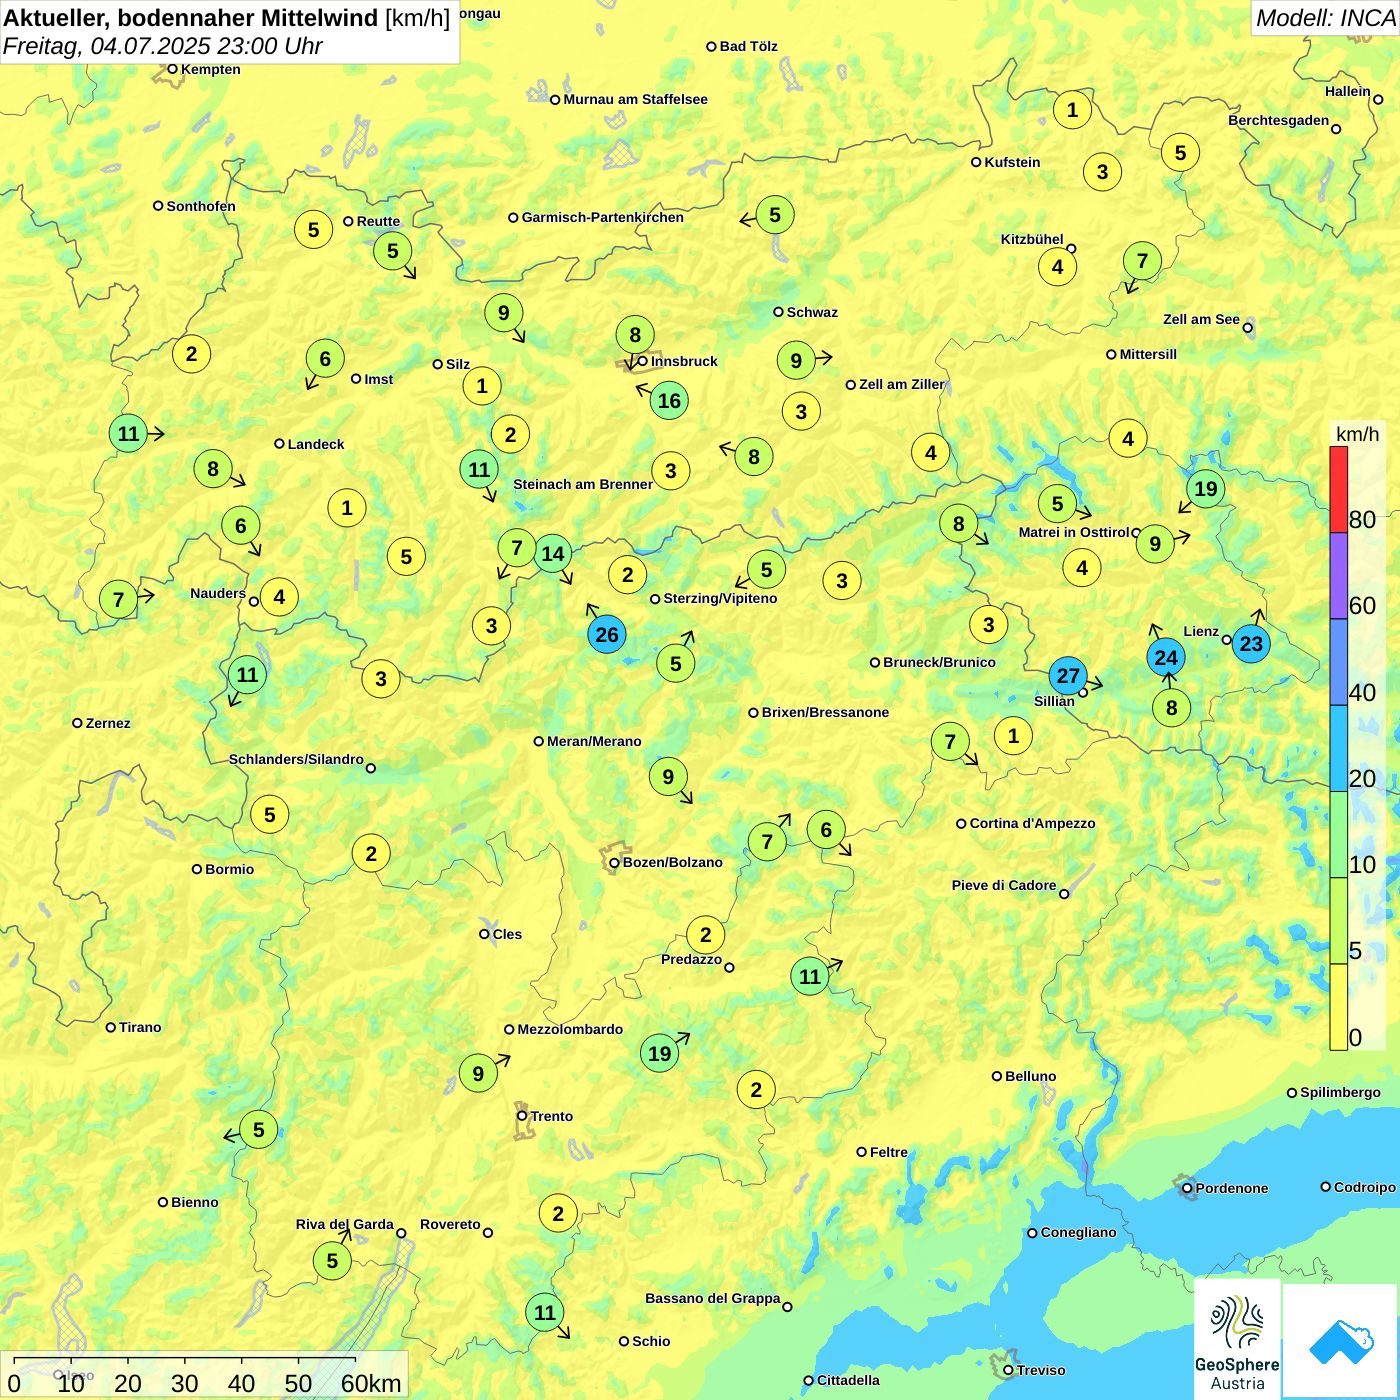The image size is (1400, 1400).
Task: Click the Garmisch-Partenkirchen label
Action: (x=603, y=217)
